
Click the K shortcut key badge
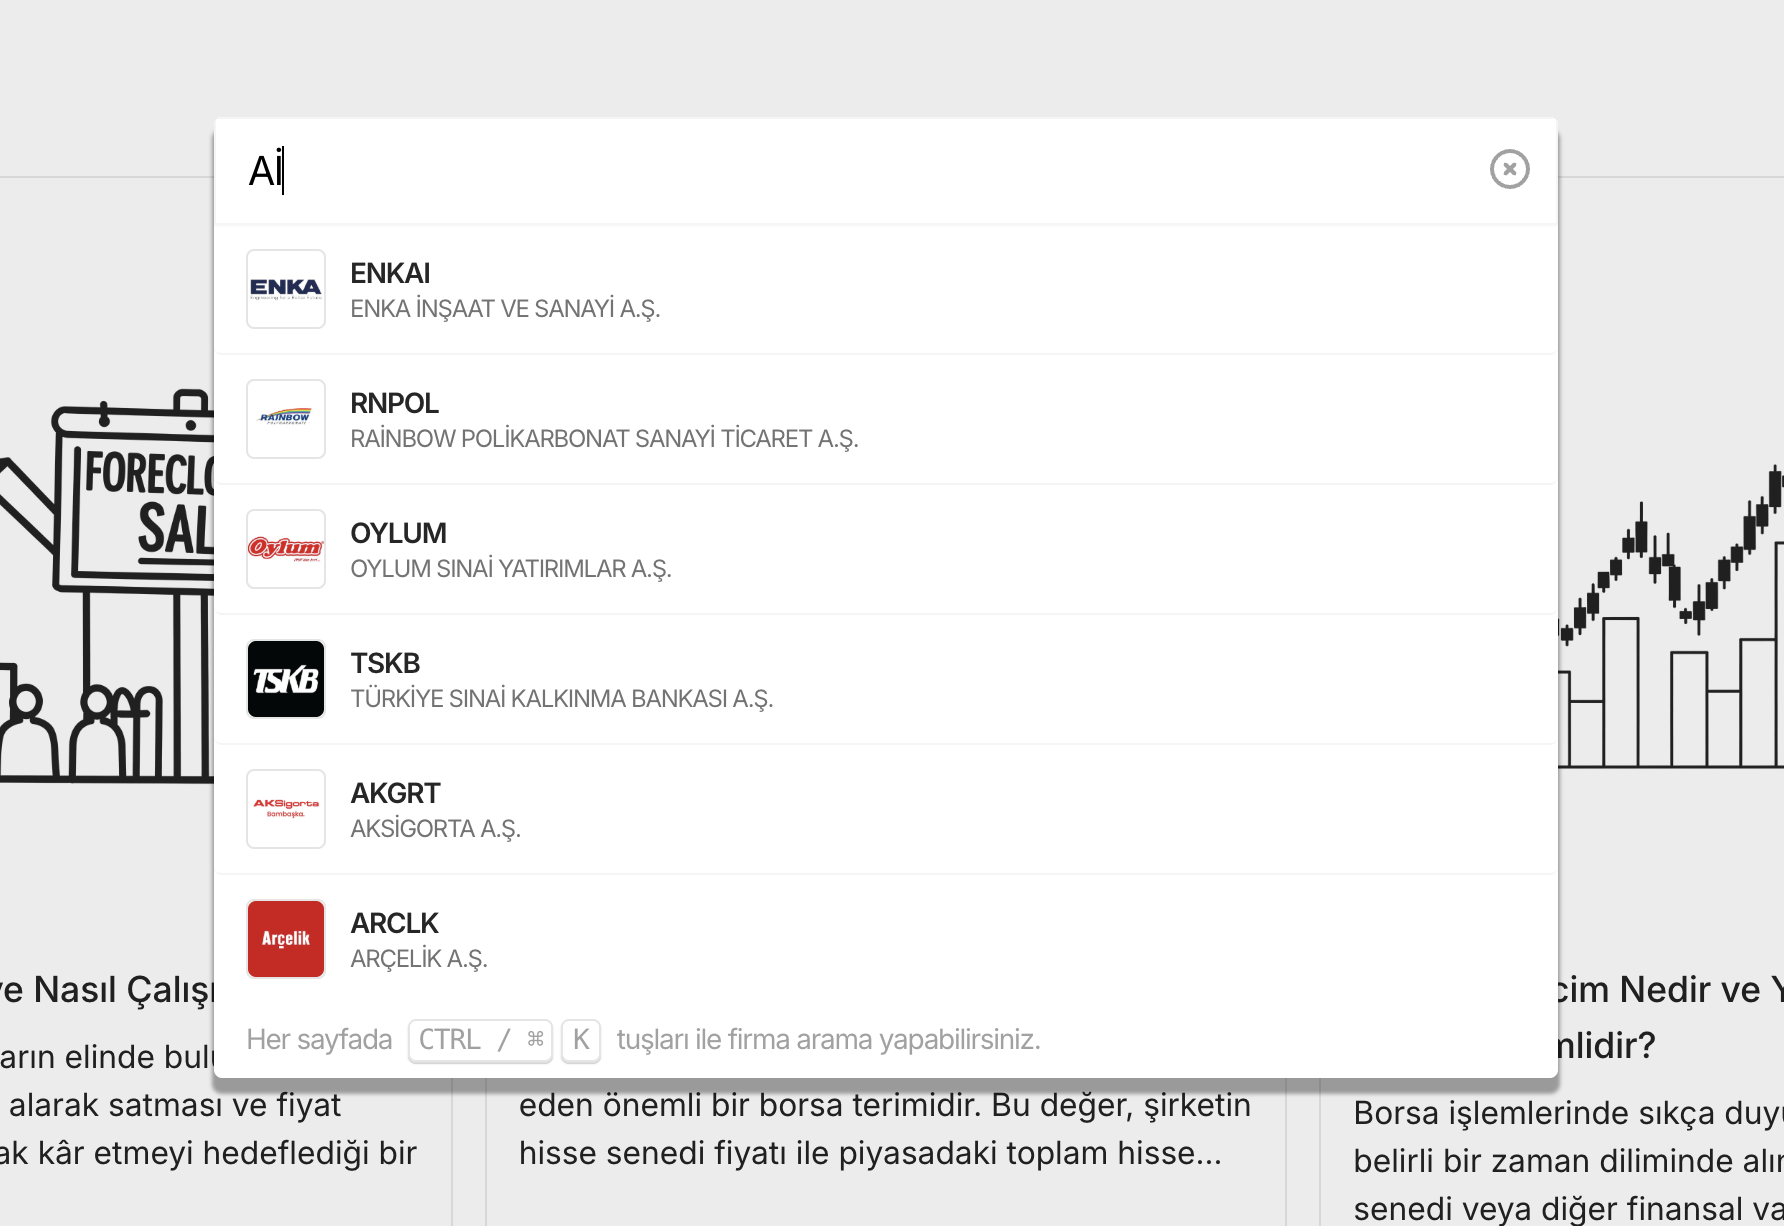581,1040
